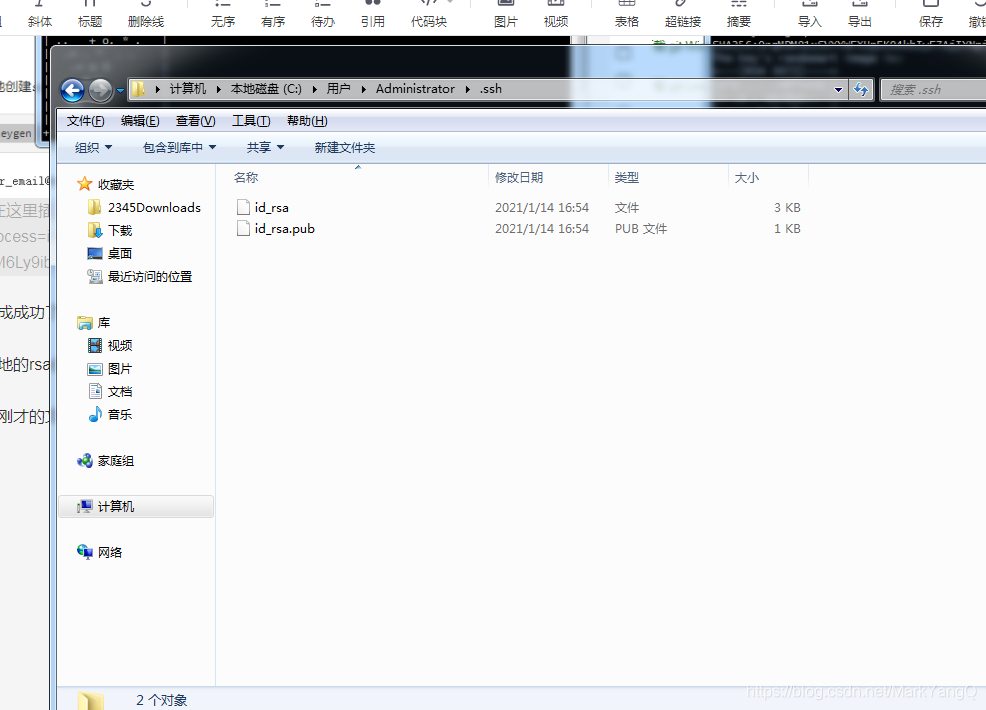Go forward with the Explorer forward arrow
986x710 pixels.
click(100, 91)
